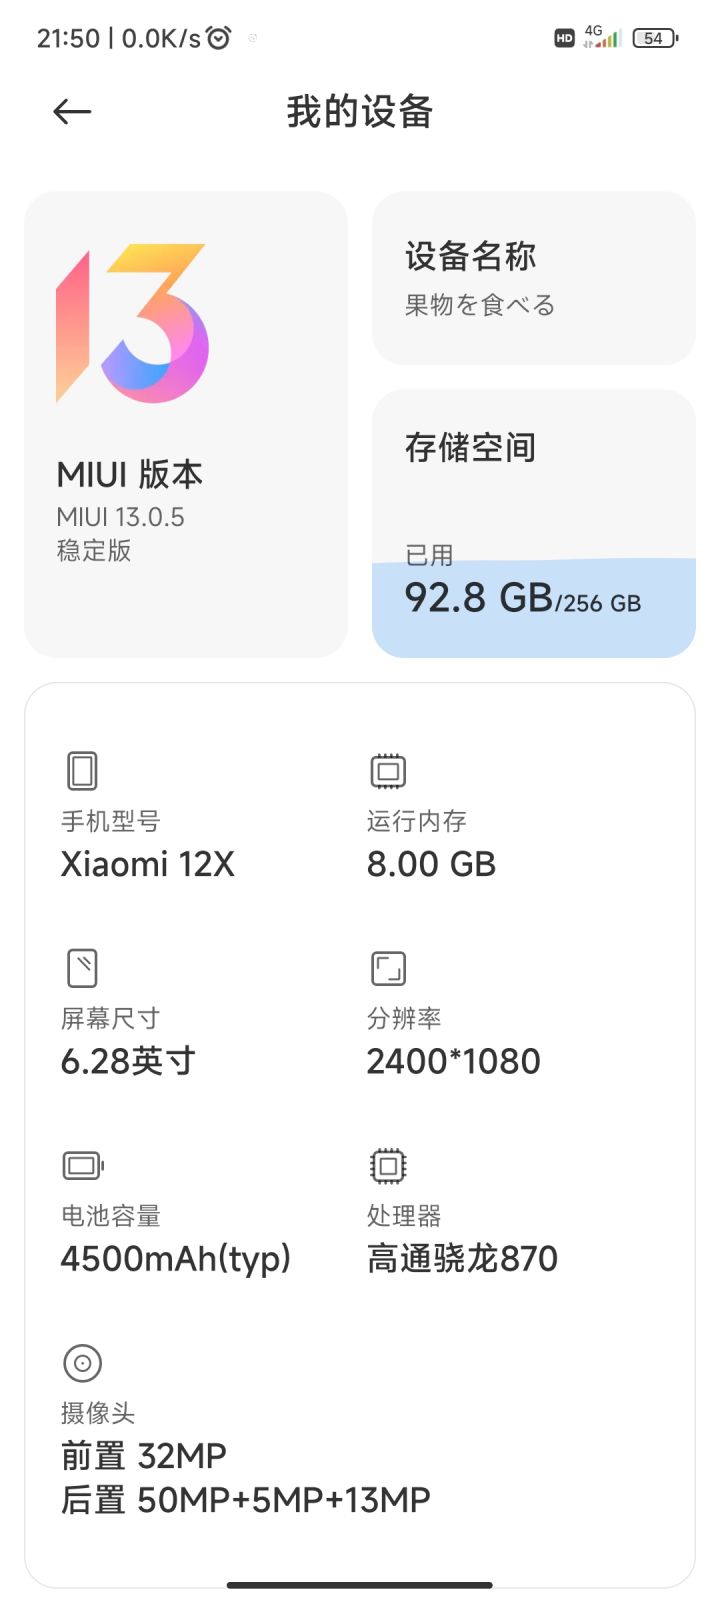720x1600 pixels.
Task: Click the battery capacity icon
Action: 83,1165
